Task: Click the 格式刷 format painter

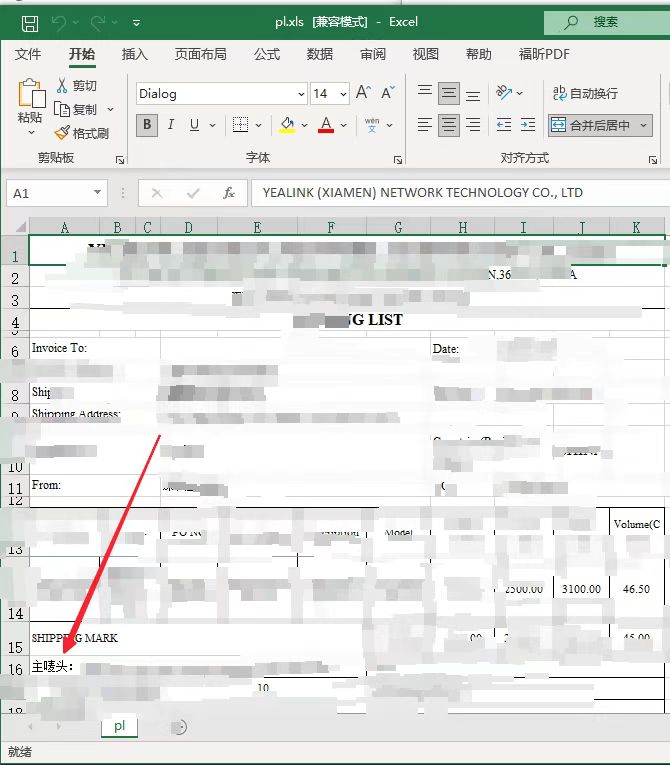Action: 81,133
